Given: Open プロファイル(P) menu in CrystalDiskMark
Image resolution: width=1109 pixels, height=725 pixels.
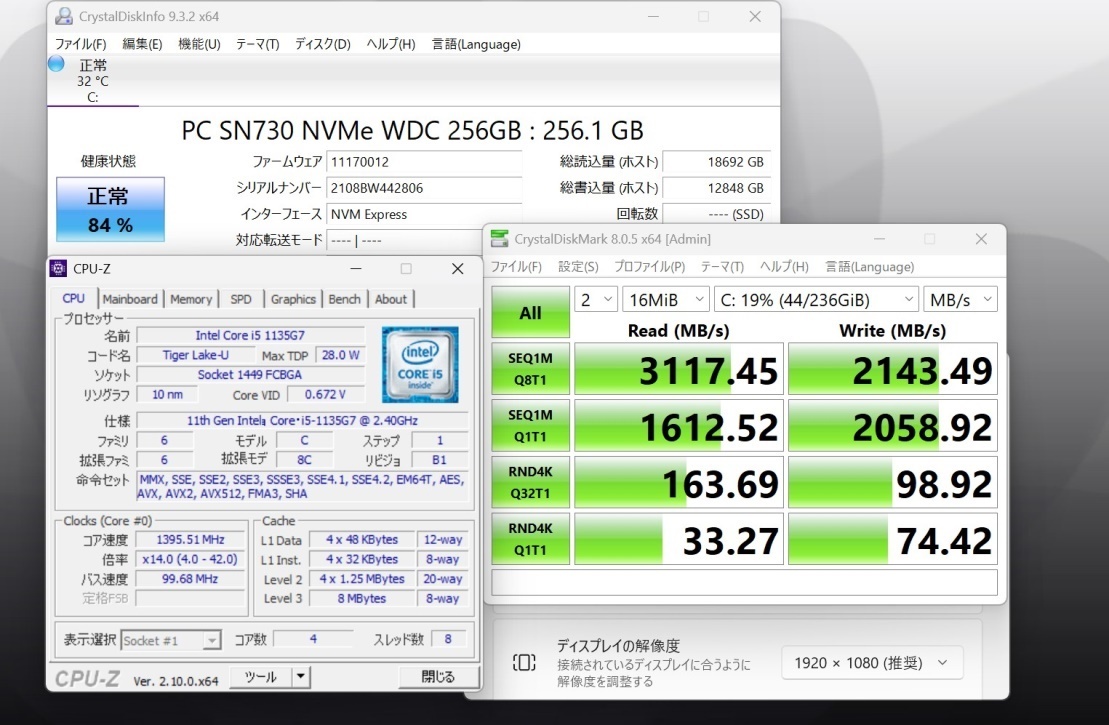Looking at the screenshot, I should click(649, 267).
